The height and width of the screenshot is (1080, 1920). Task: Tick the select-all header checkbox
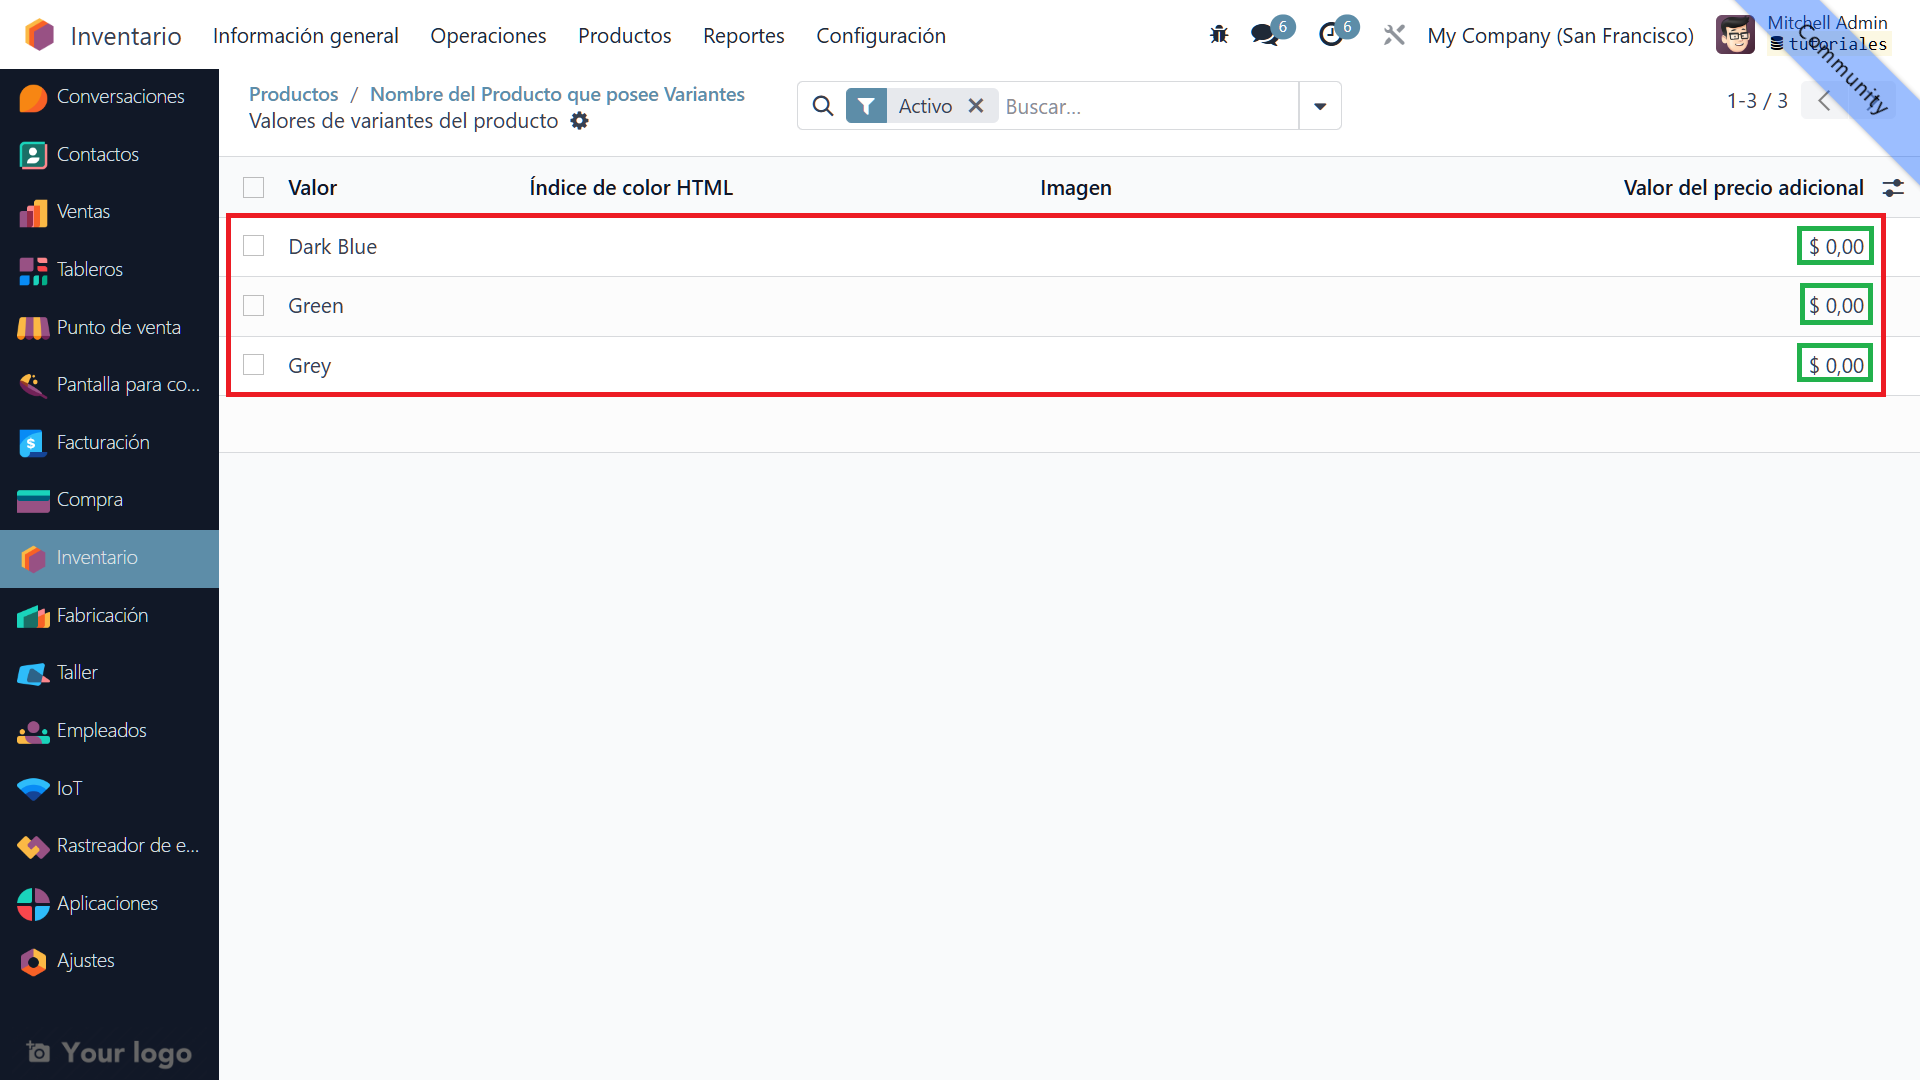click(x=254, y=188)
